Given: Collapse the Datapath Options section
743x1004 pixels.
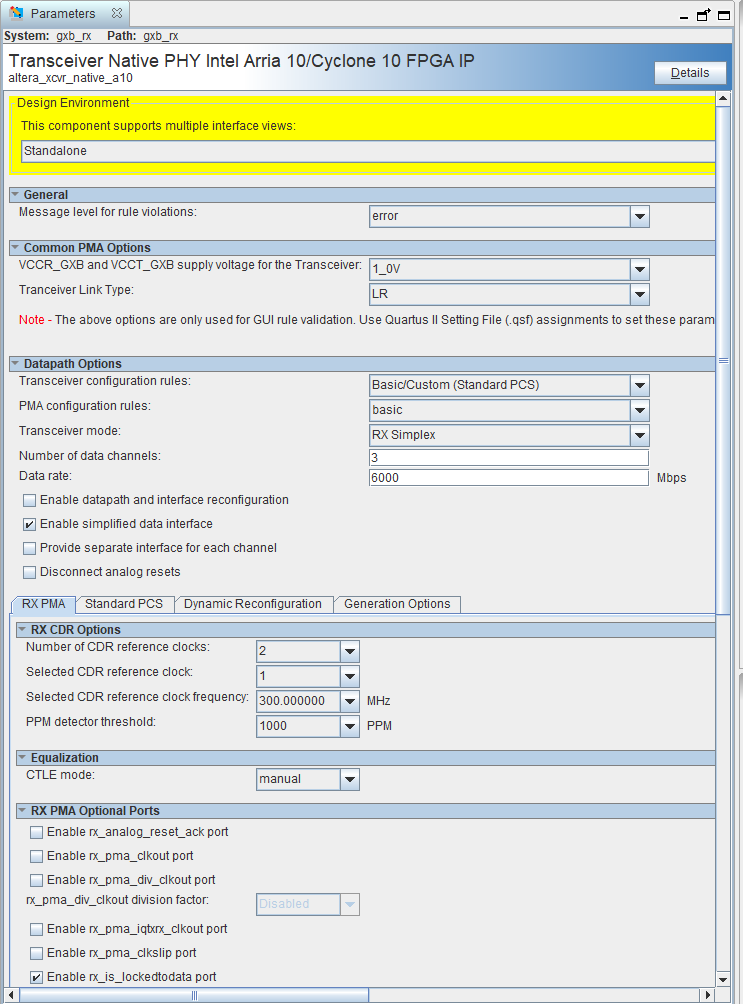Looking at the screenshot, I should [15, 364].
